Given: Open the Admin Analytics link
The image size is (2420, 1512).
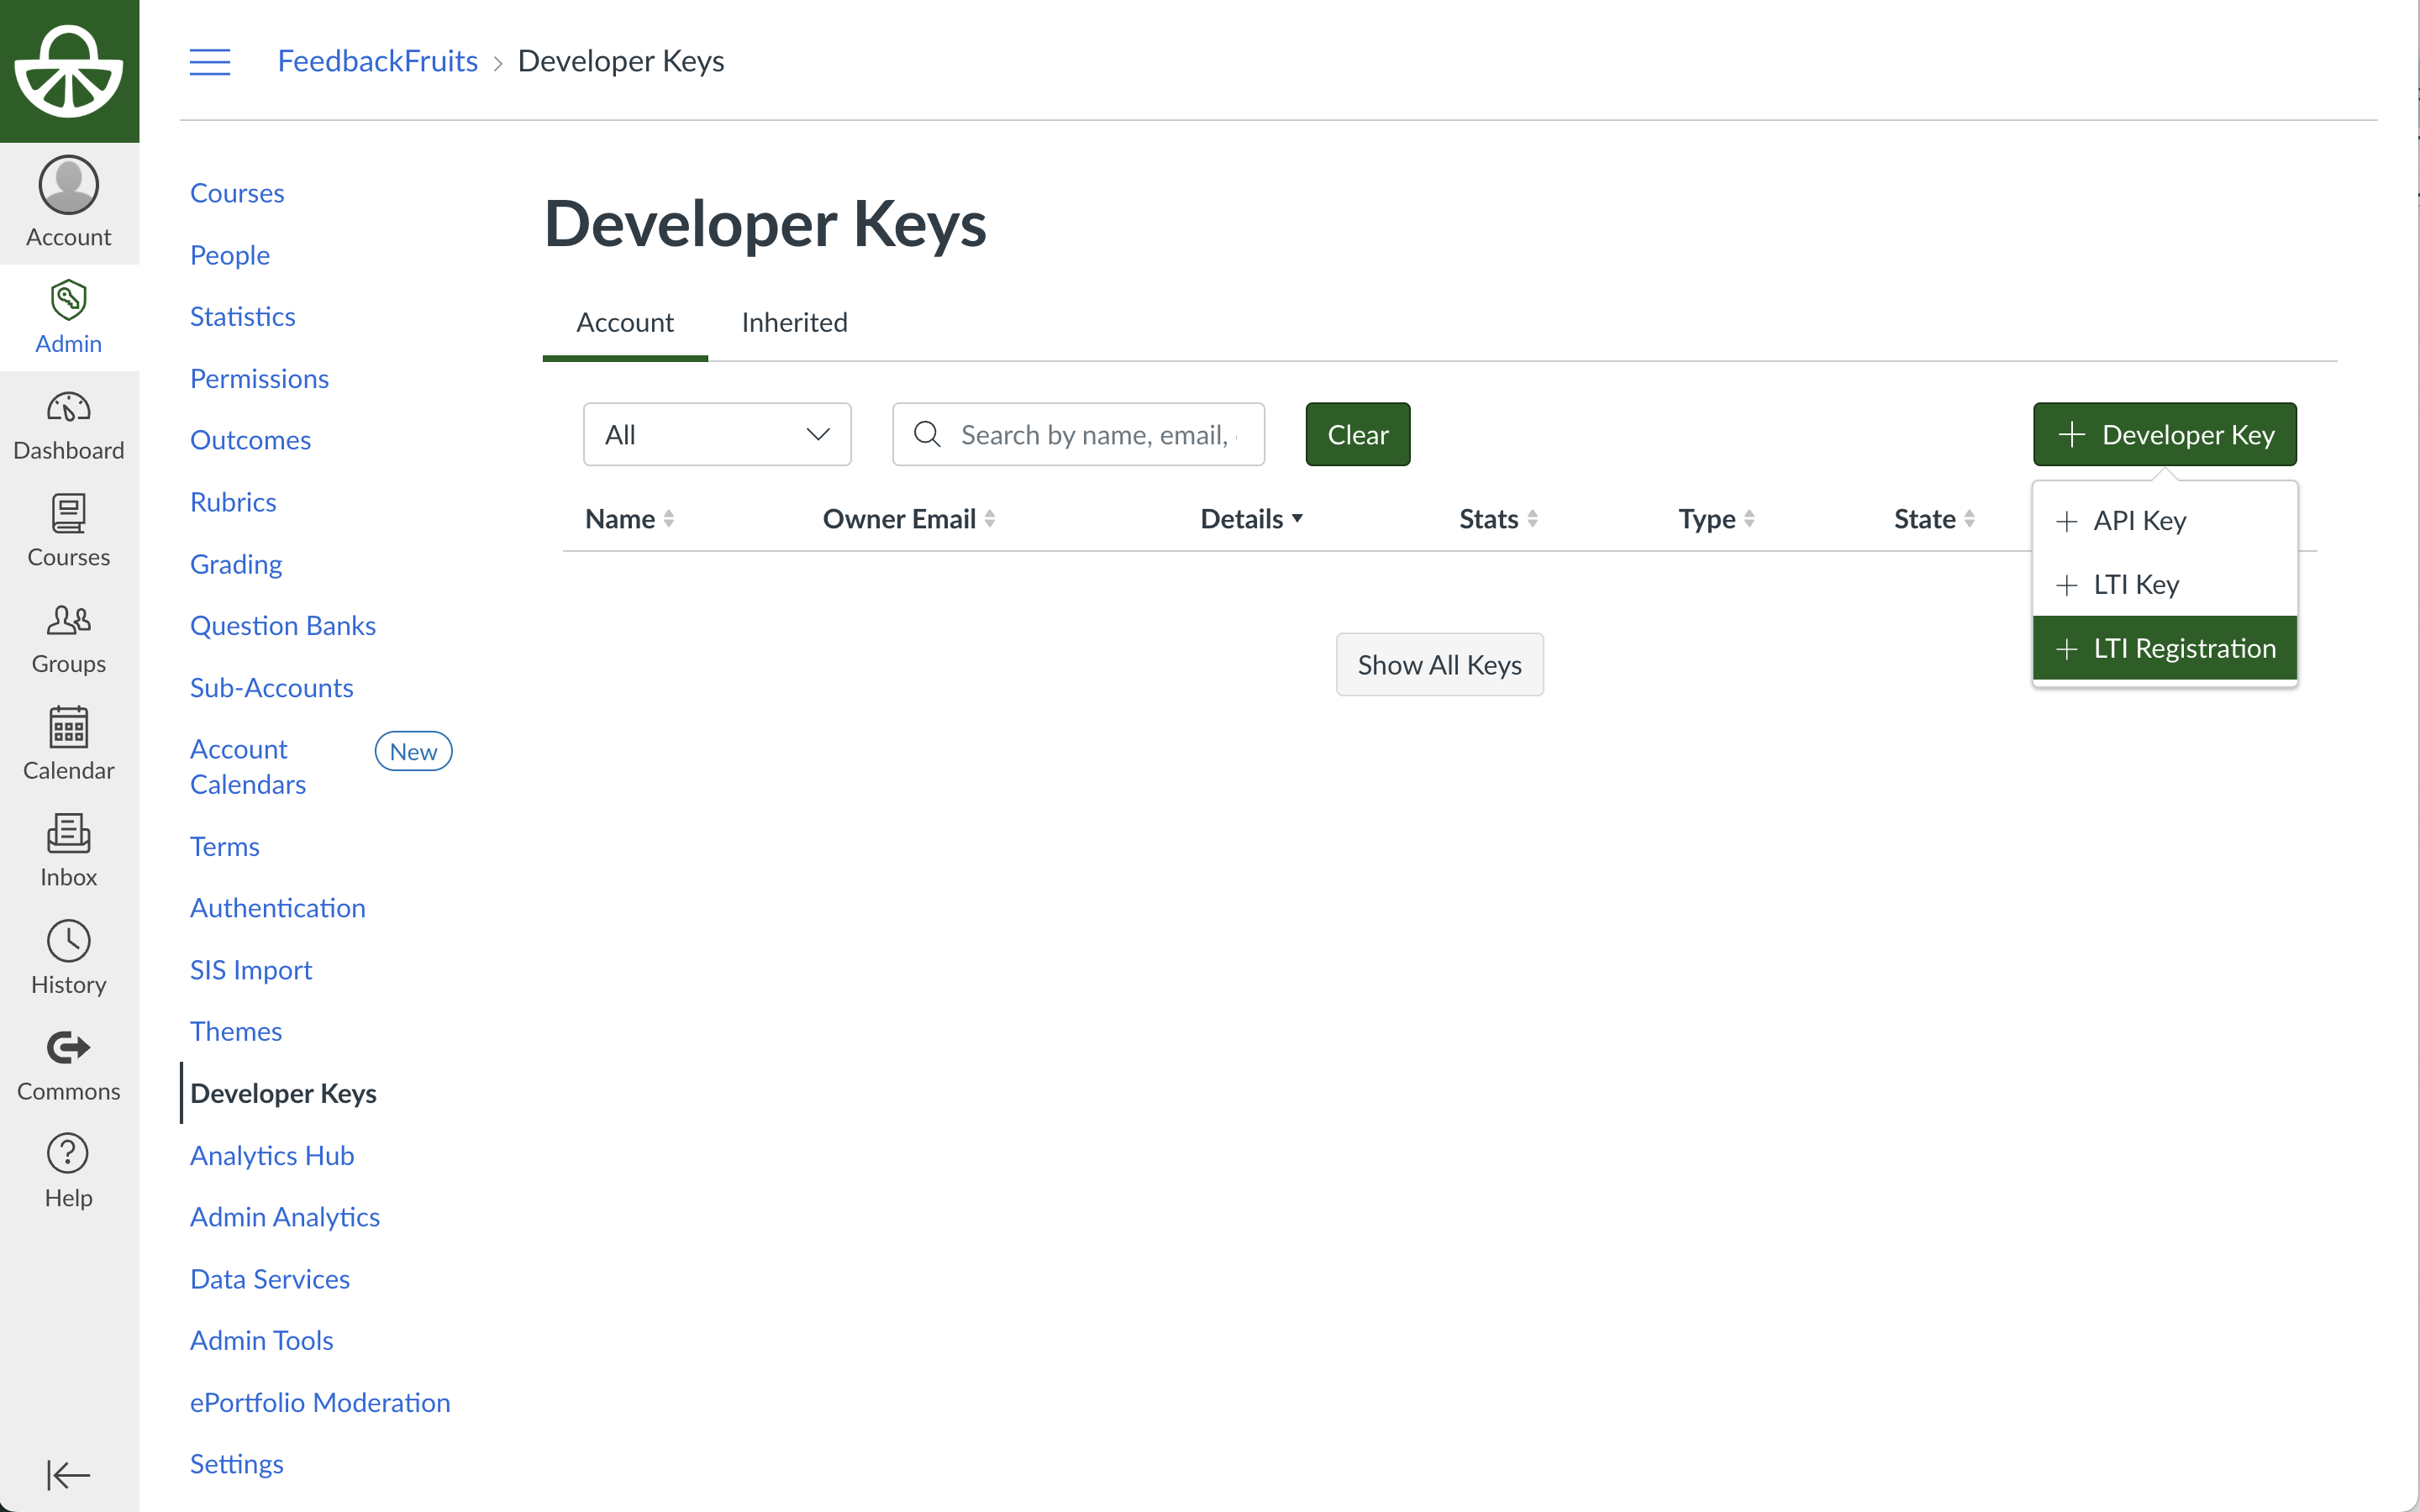Looking at the screenshot, I should click(x=285, y=1217).
